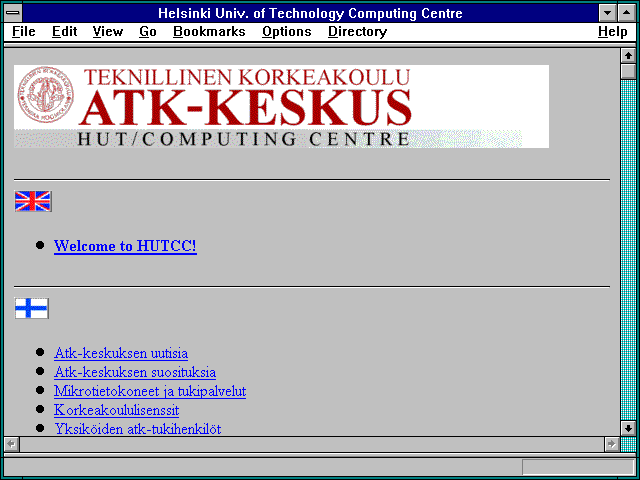Viewport: 640px width, 480px height.
Task: Open the Edit menu
Action: [x=64, y=31]
